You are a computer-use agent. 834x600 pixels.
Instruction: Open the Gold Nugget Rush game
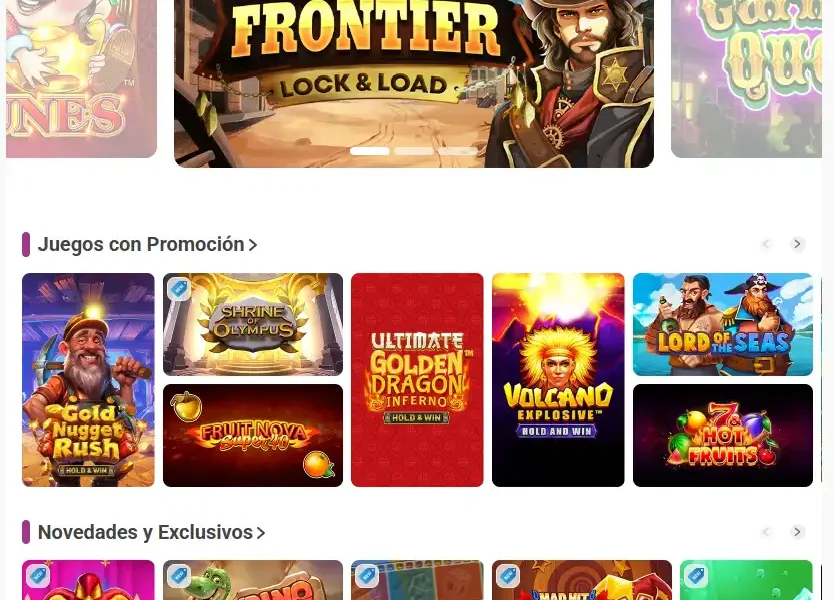88,380
